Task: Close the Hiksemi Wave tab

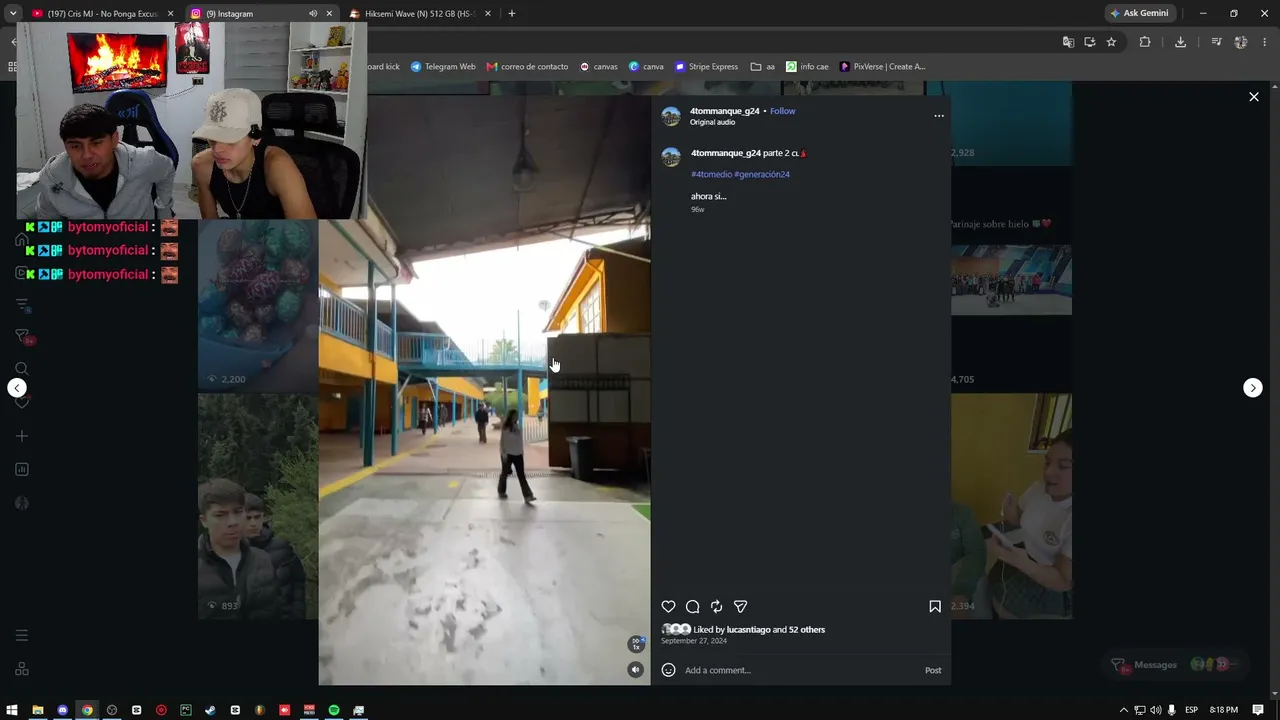Action: [x=488, y=14]
